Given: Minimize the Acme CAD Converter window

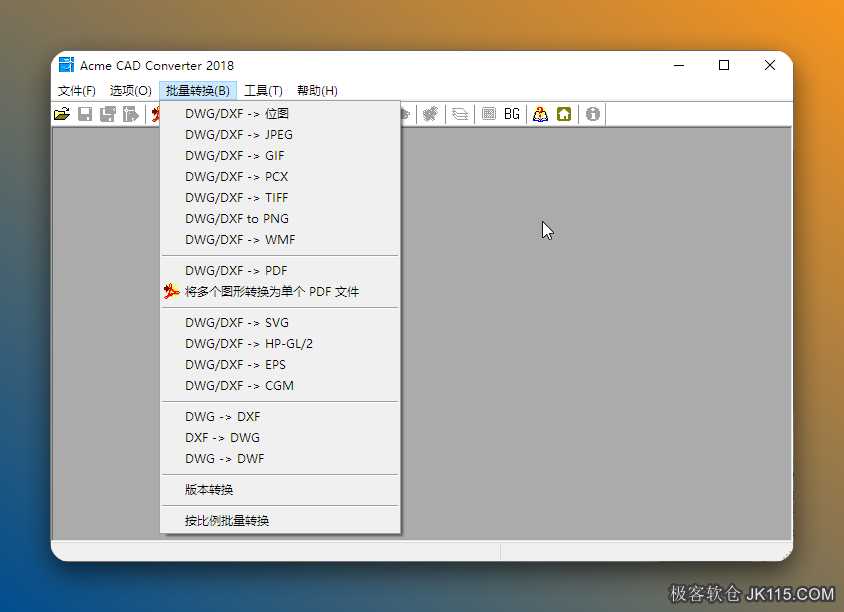Looking at the screenshot, I should 679,65.
